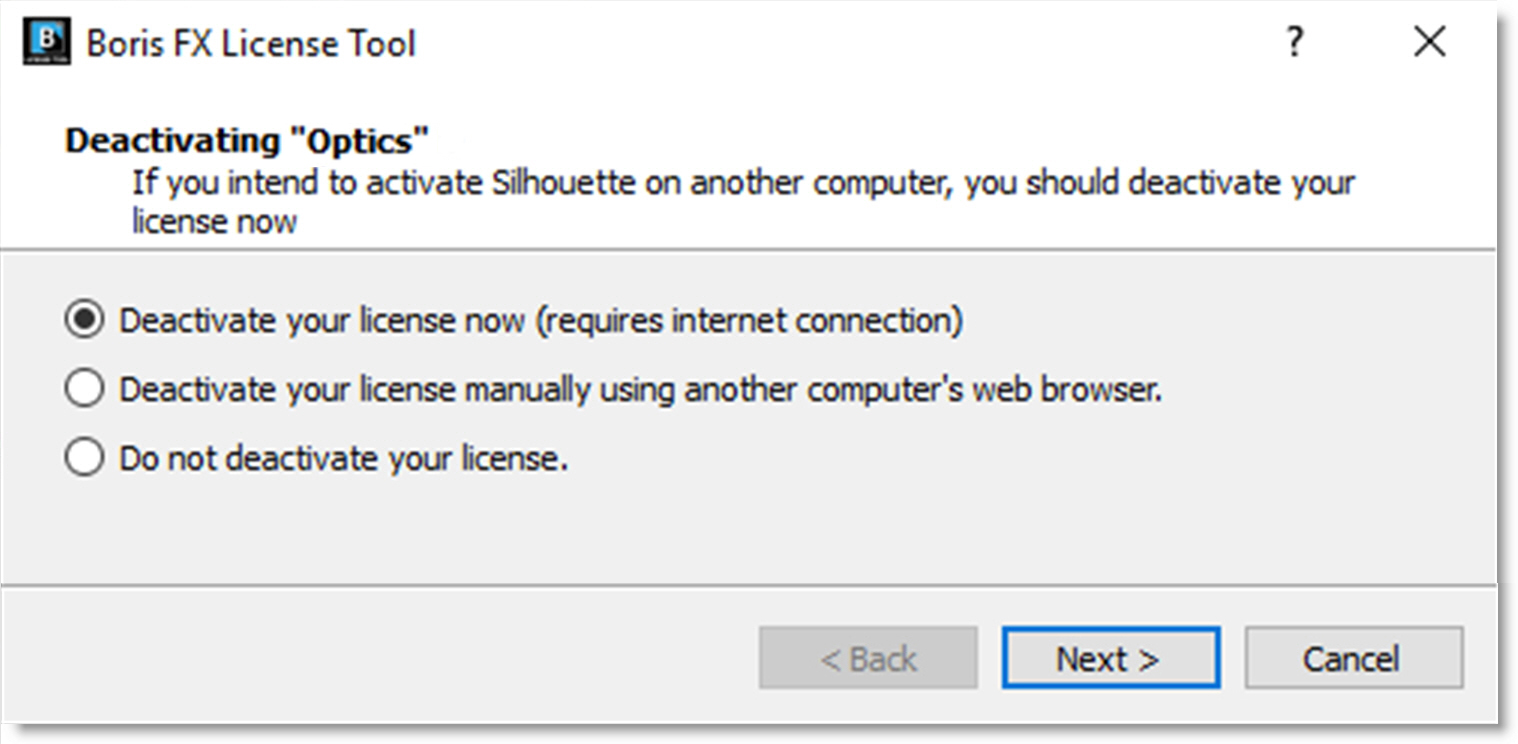Click empty title bar space left of help button
Screen dimensions: 1518x744
850,44
